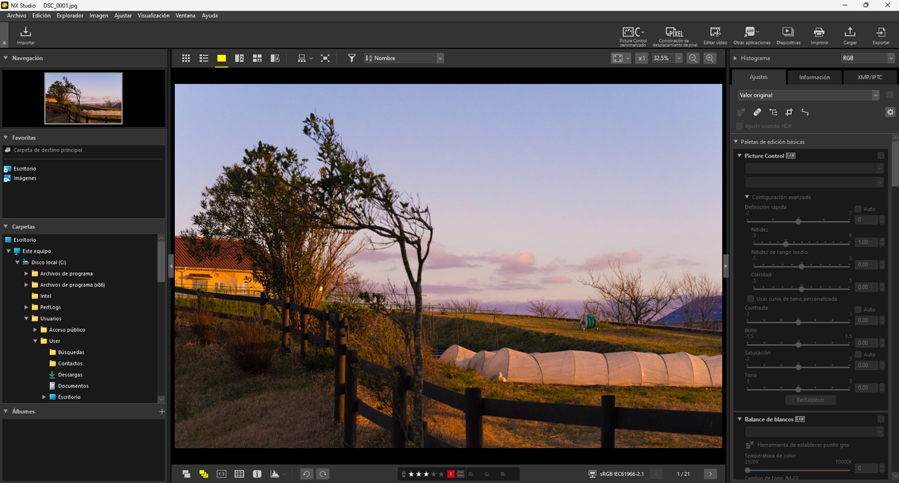Collapse the Álbumes panel

pos(6,411)
